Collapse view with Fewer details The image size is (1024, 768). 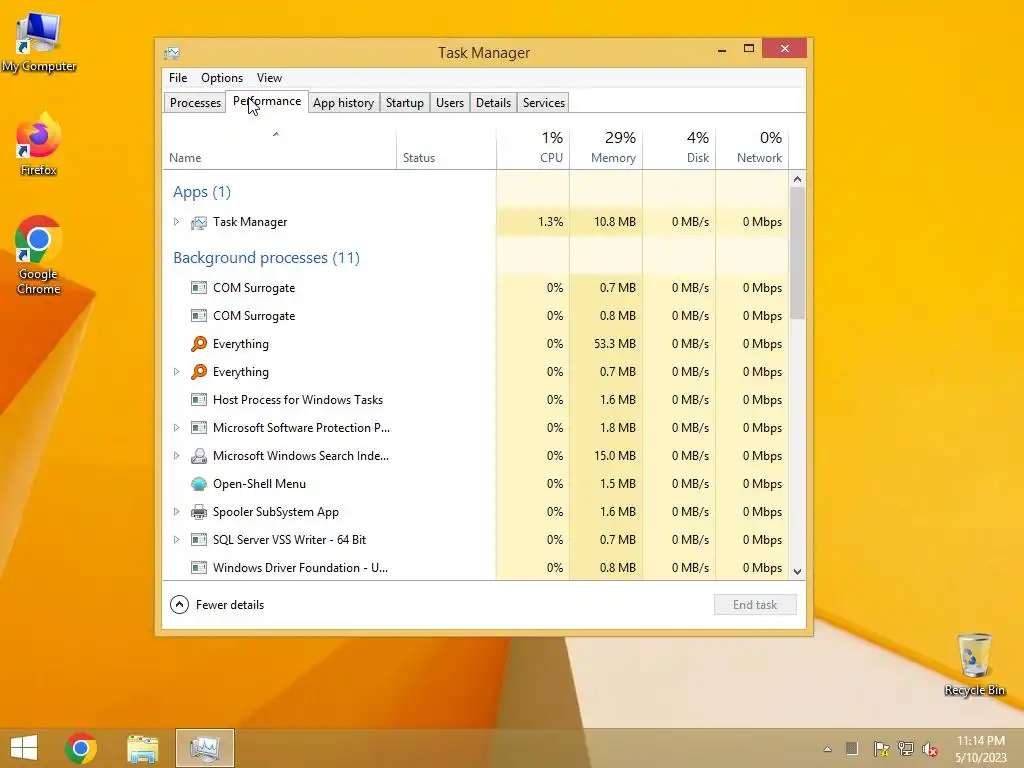tap(217, 605)
